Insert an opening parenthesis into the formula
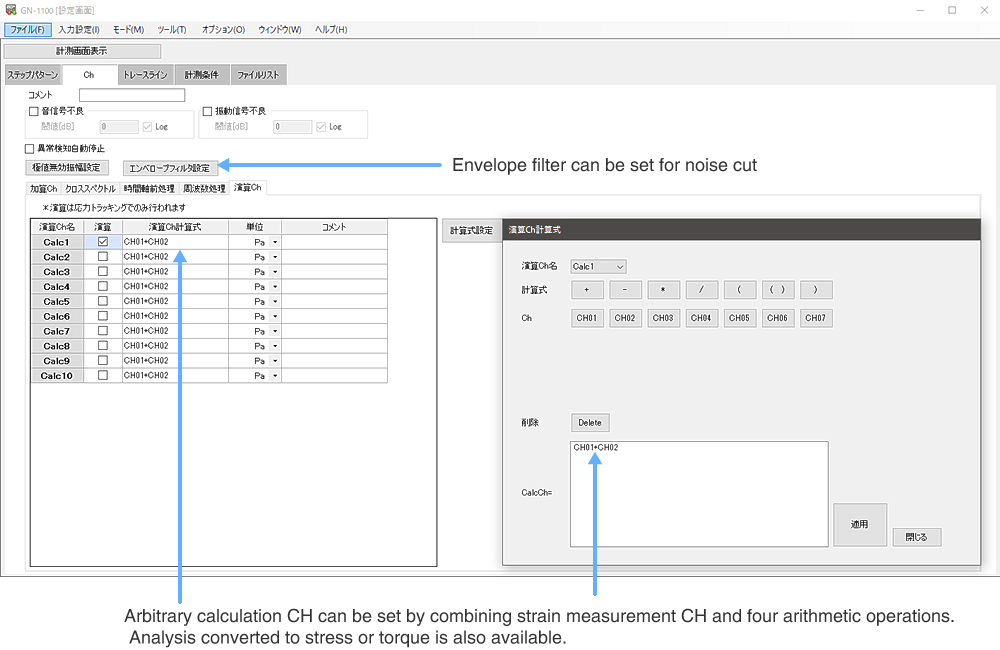 click(x=740, y=290)
